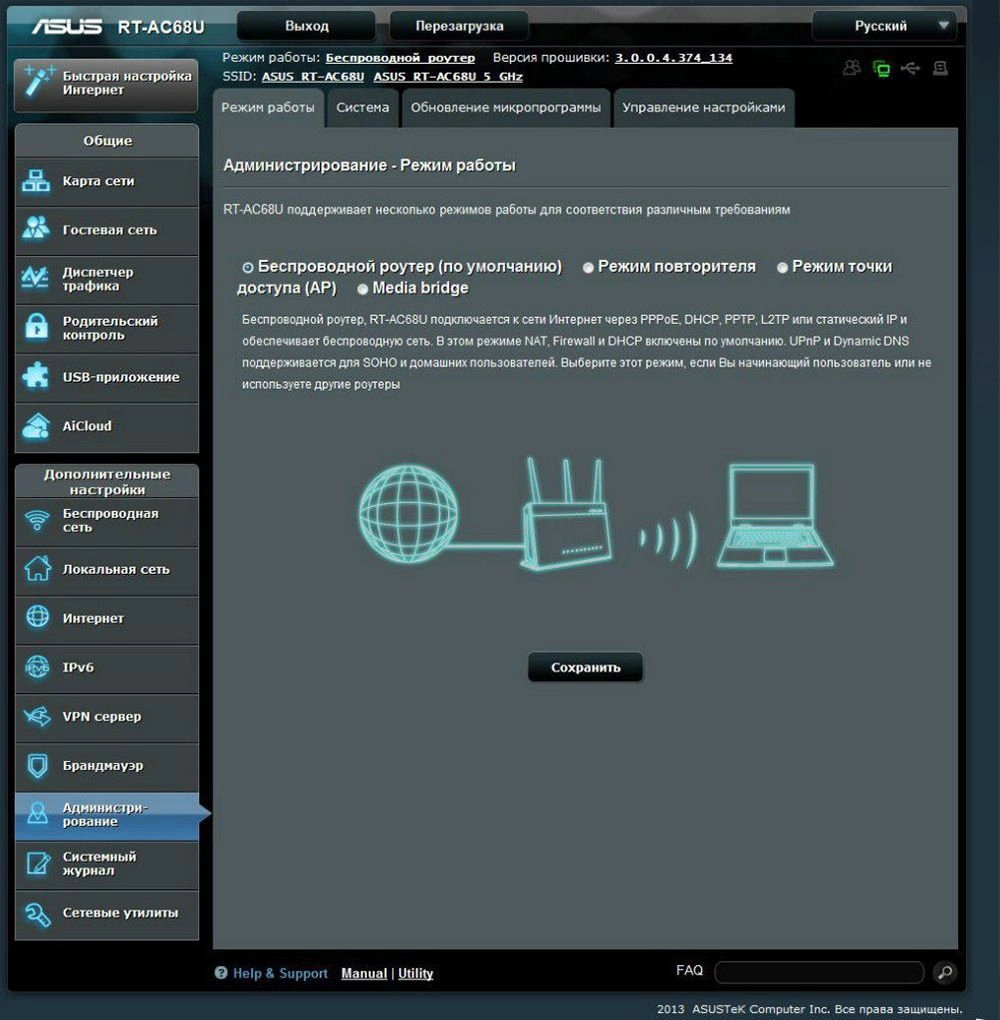1000x1020 pixels.
Task: Open firmware version 3.0.0.4.374_134 link
Action: click(x=673, y=58)
